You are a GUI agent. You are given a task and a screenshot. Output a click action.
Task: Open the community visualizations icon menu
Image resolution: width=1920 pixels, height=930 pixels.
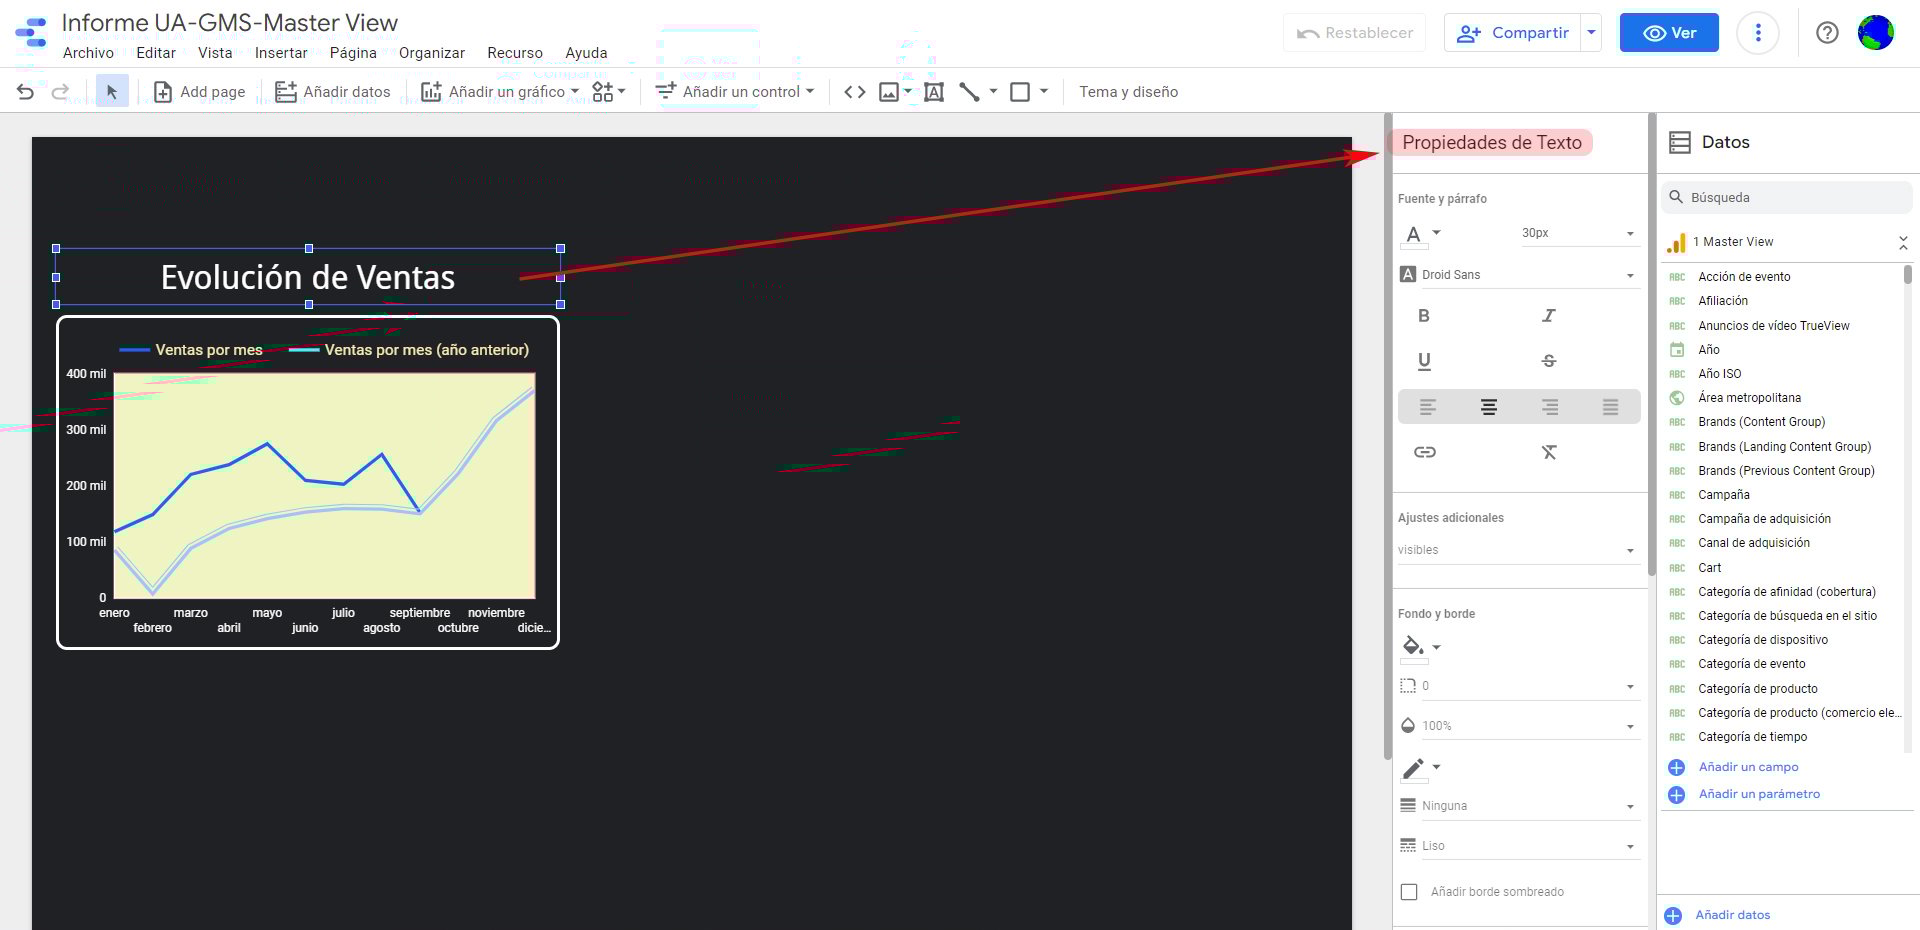[608, 92]
